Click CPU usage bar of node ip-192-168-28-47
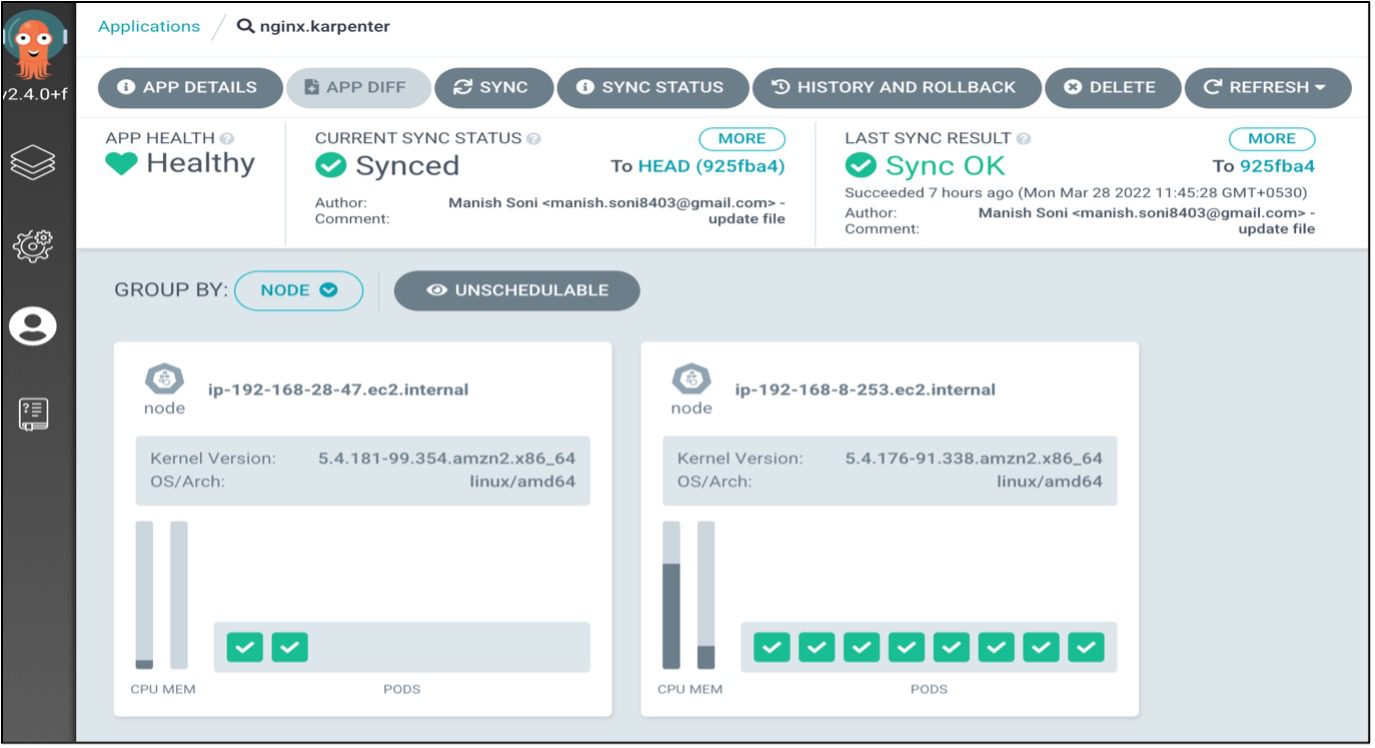Viewport: 1375px width, 748px height. pos(144,595)
